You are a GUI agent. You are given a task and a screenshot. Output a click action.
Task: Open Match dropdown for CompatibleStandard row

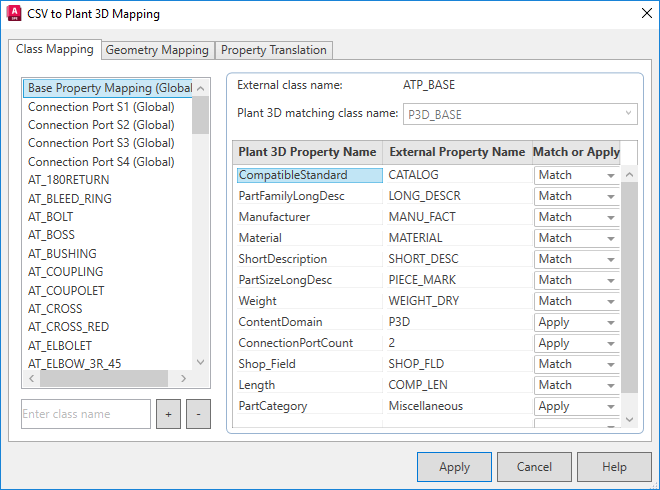coord(577,175)
